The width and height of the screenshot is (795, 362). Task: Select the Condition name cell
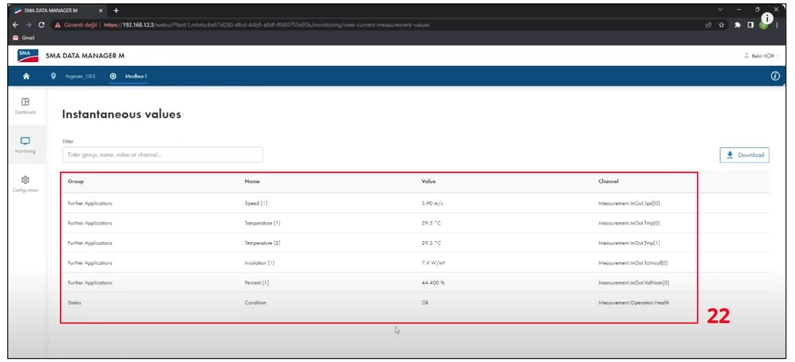pos(256,303)
